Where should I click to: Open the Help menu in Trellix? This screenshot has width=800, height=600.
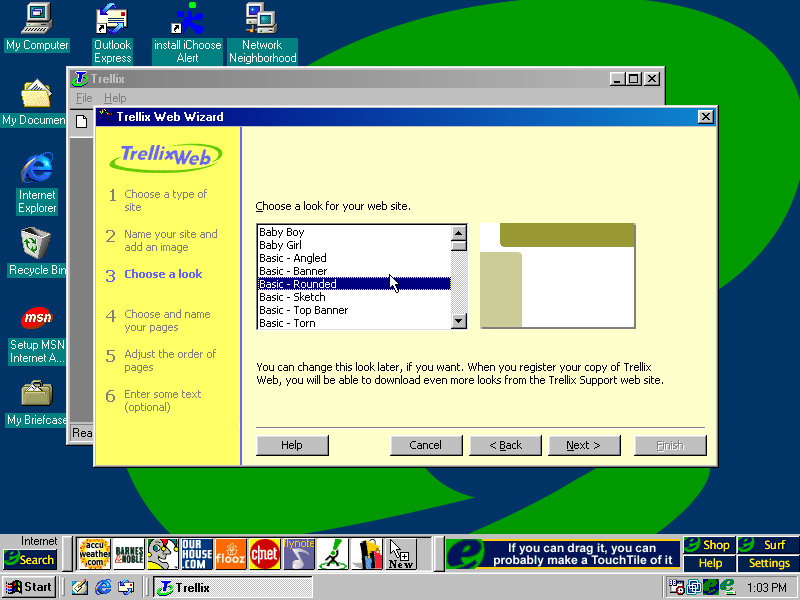pyautogui.click(x=115, y=99)
